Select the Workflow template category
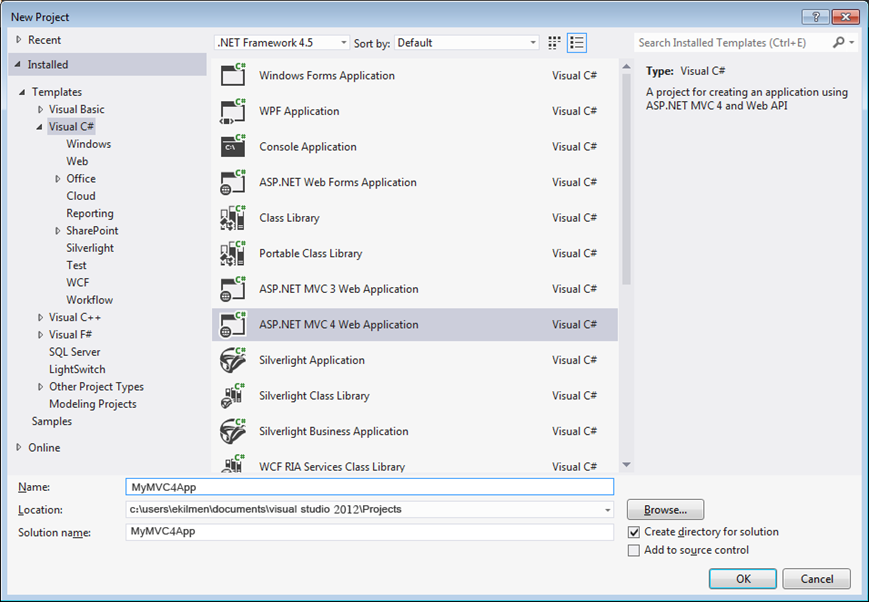Viewport: 869px width, 602px height. [x=90, y=300]
